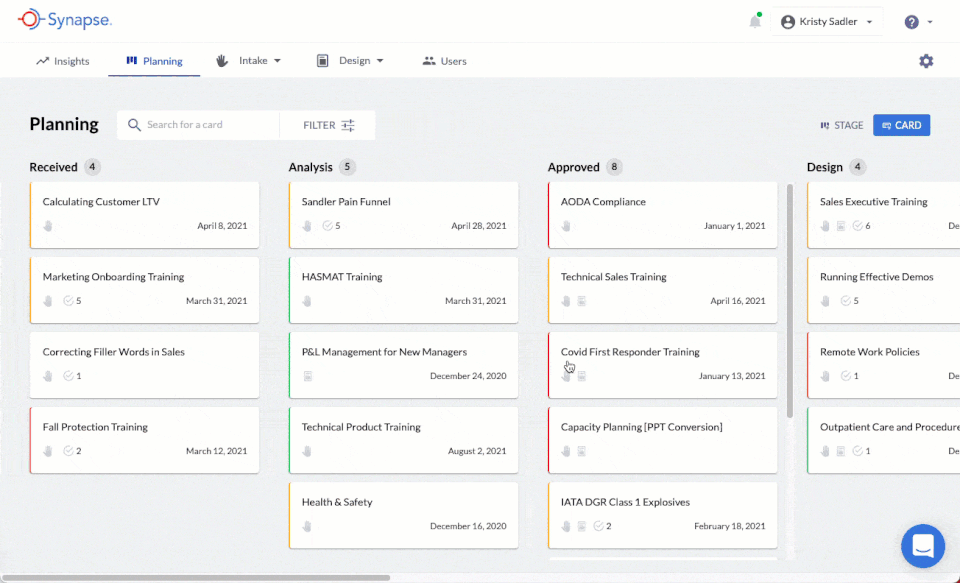Click document icon on P&L Management card
960x583 pixels.
(308, 376)
